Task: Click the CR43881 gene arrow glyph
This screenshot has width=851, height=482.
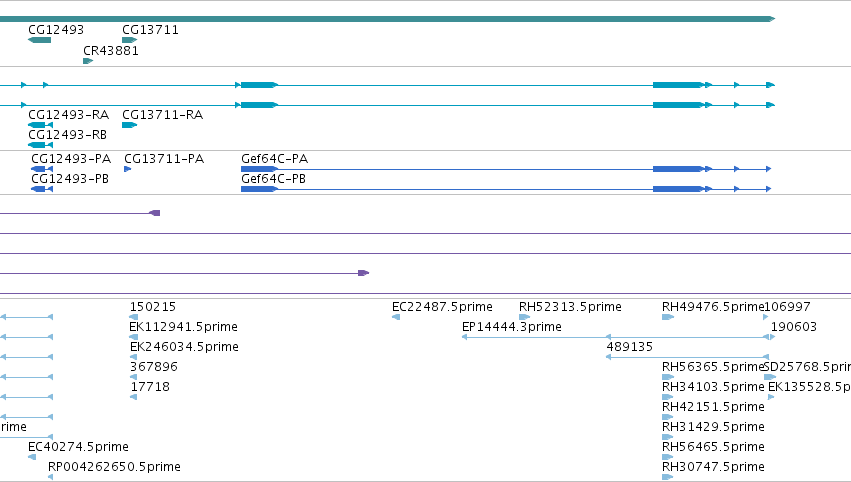Action: [88, 61]
